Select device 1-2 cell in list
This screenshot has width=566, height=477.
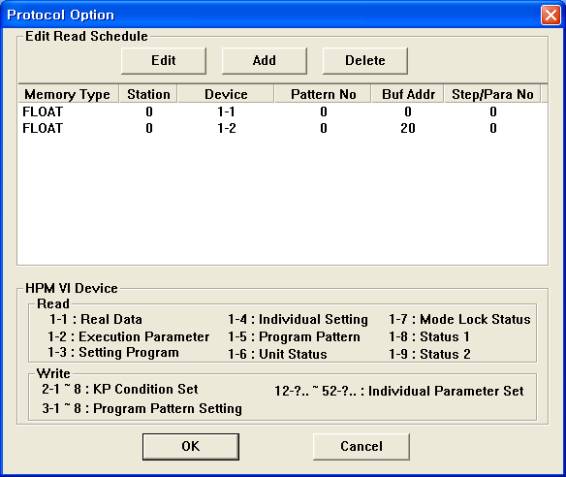coord(226,128)
